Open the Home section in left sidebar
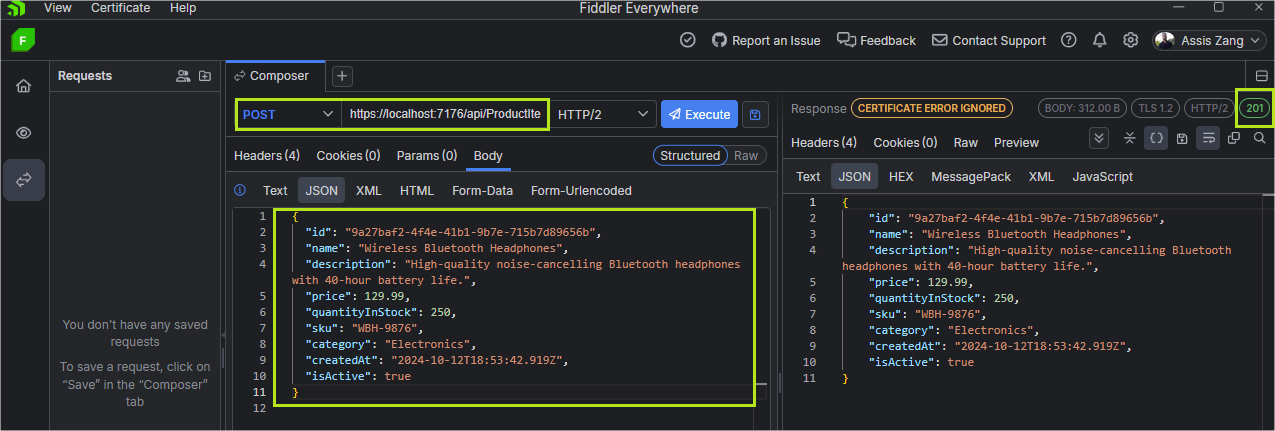Image resolution: width=1275 pixels, height=431 pixels. [x=23, y=86]
